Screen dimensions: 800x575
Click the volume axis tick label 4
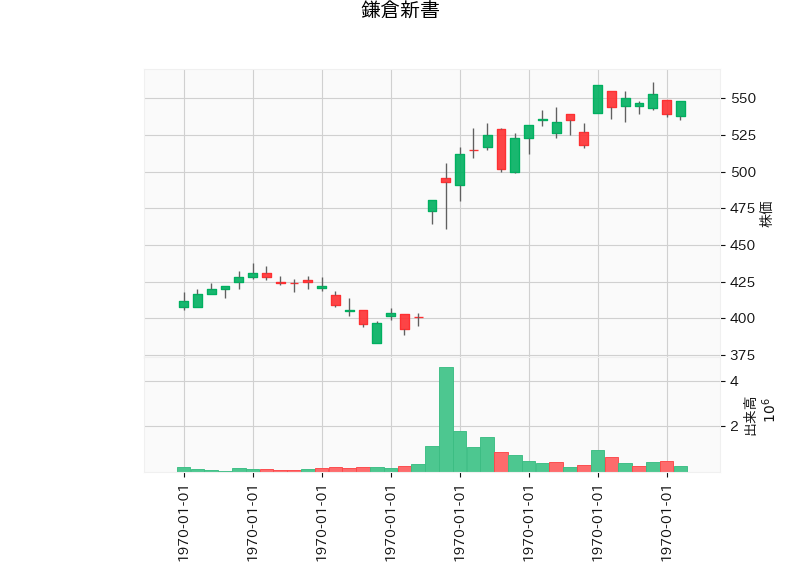734,382
